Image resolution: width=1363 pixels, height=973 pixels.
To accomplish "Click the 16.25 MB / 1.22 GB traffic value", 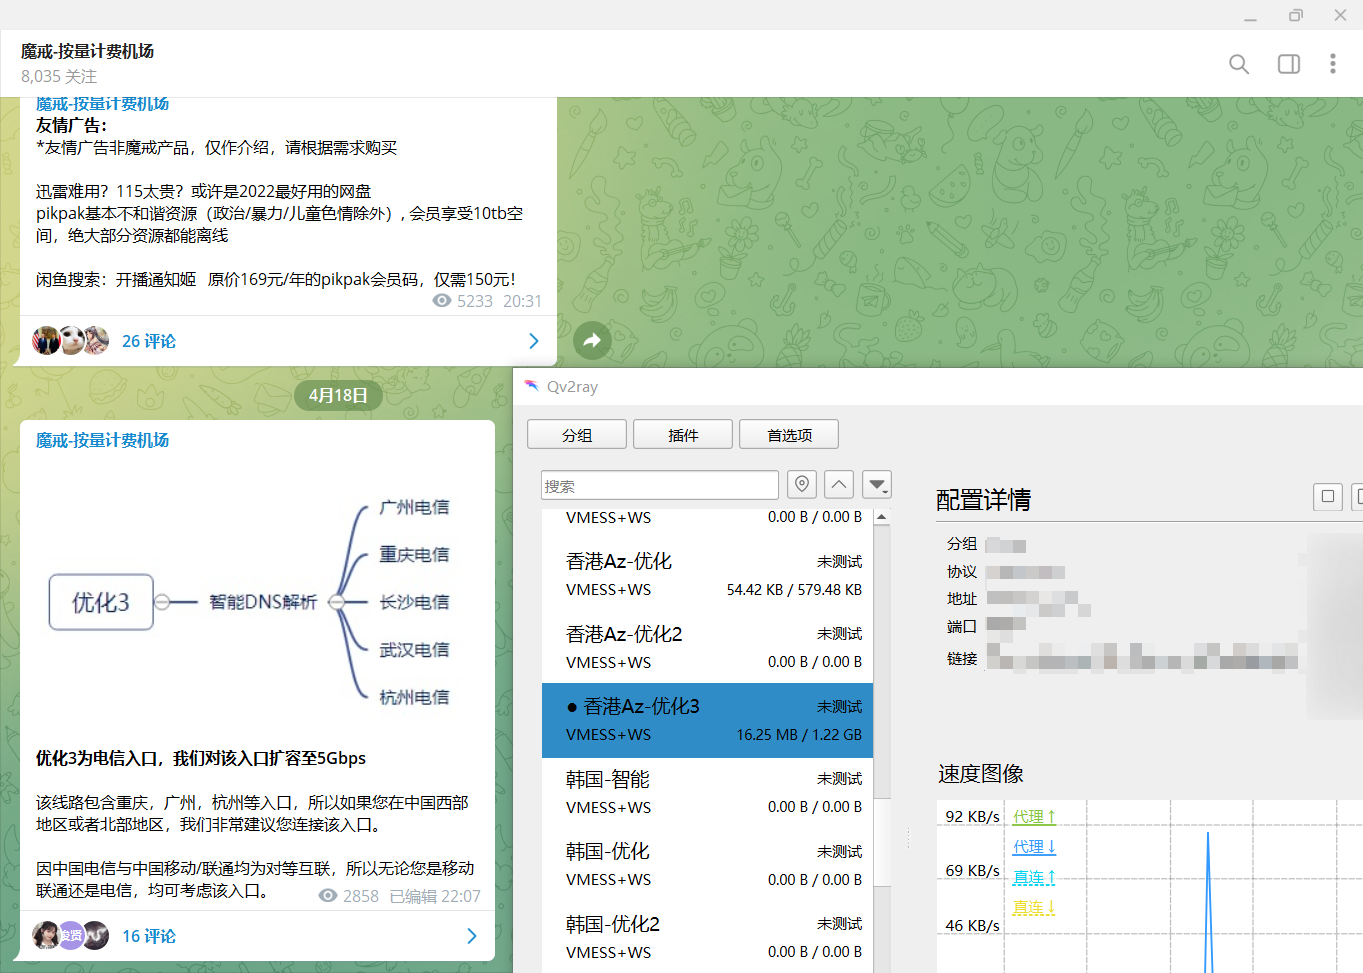I will pyautogui.click(x=799, y=735).
